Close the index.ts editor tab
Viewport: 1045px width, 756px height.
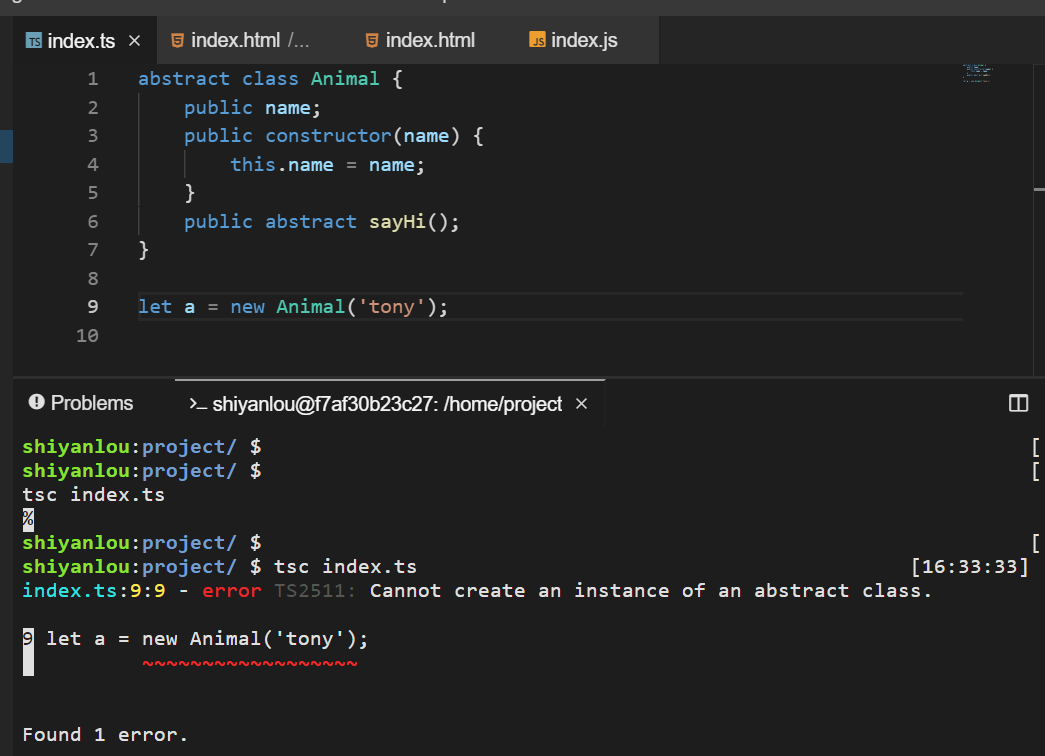tap(135, 41)
